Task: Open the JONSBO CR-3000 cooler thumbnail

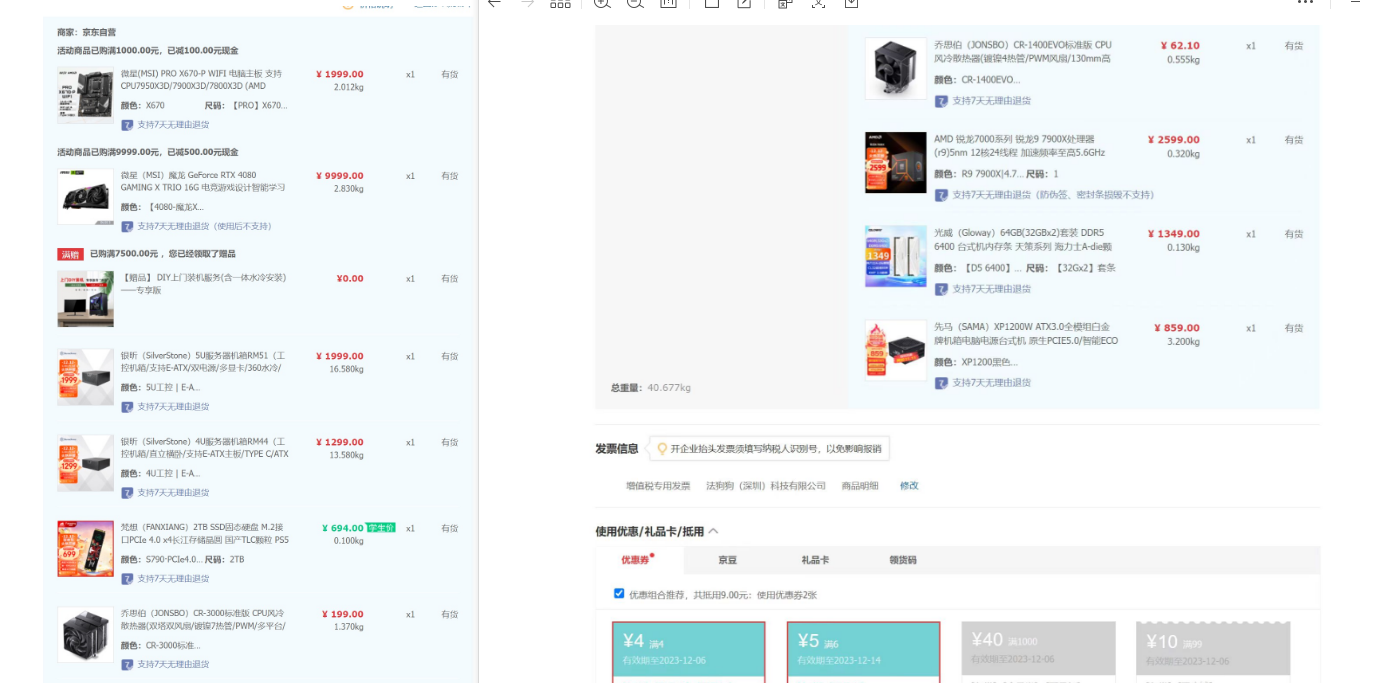Action: point(85,635)
